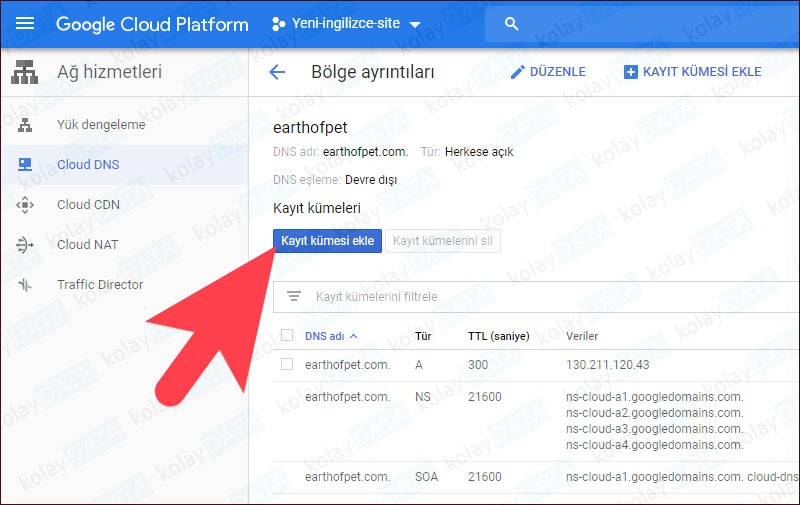Click the Ağ hizmetleri heading
800x505 pixels.
[x=109, y=72]
